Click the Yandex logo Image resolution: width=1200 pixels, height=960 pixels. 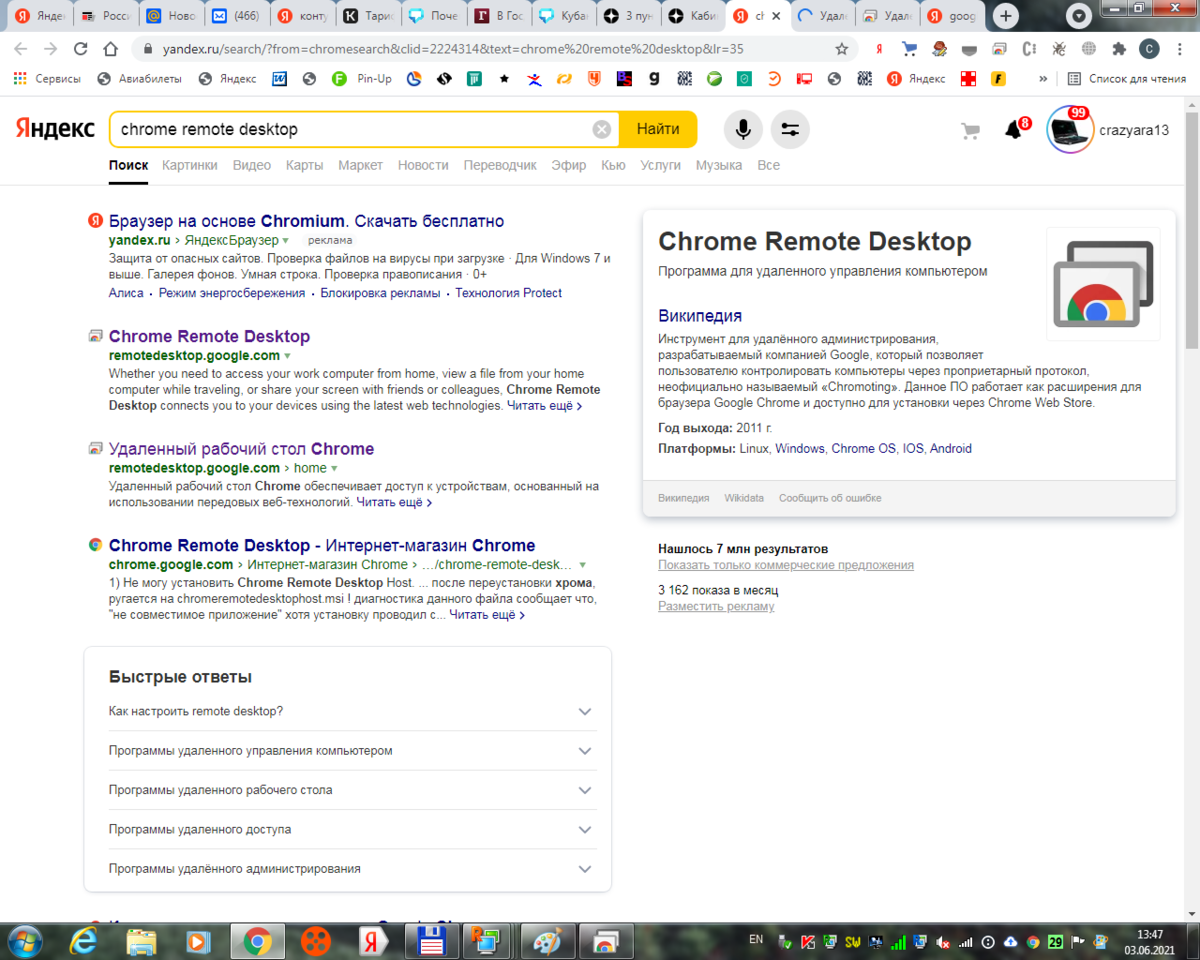click(x=55, y=129)
